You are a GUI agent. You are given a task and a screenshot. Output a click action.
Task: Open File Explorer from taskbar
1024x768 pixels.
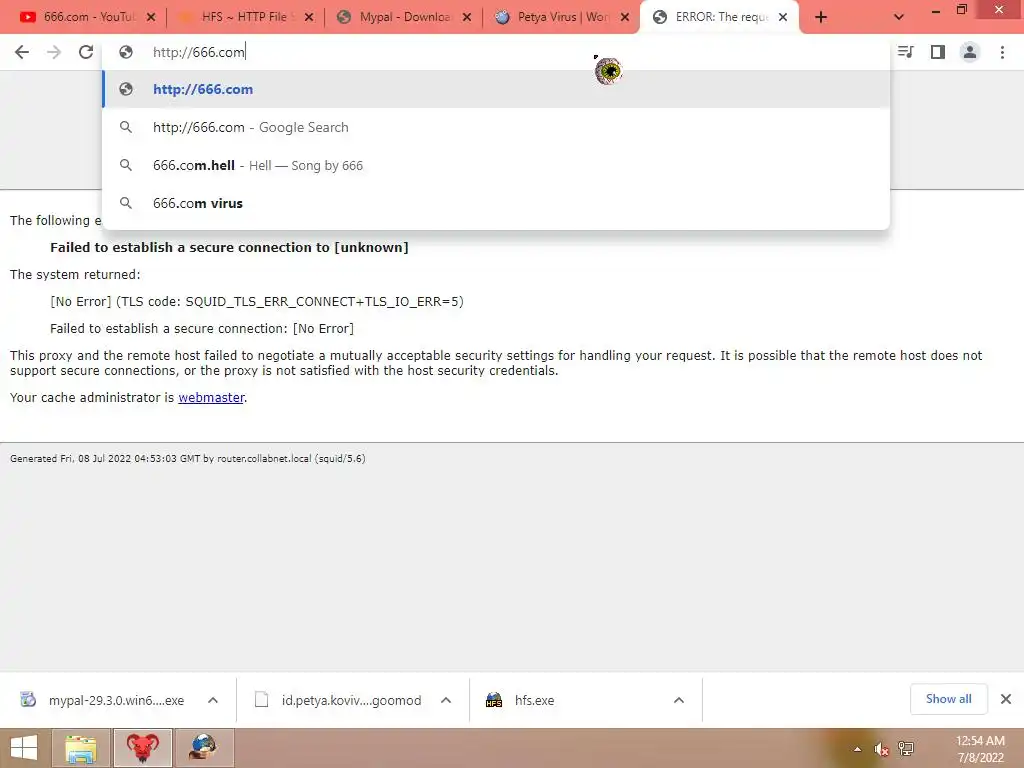click(81, 748)
